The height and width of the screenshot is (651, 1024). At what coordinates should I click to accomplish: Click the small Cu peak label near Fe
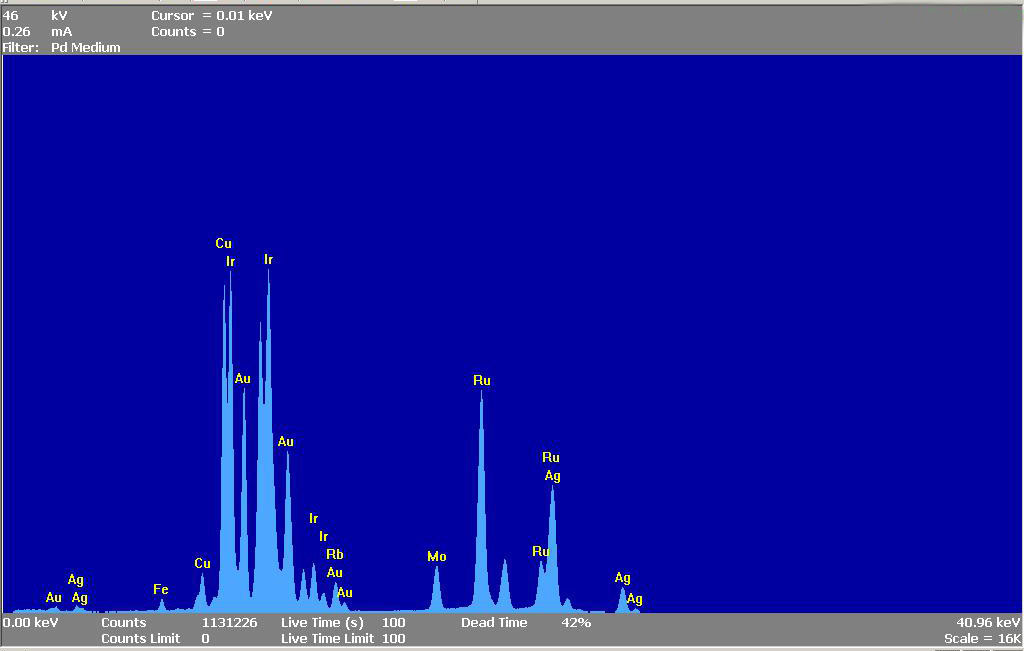202,564
